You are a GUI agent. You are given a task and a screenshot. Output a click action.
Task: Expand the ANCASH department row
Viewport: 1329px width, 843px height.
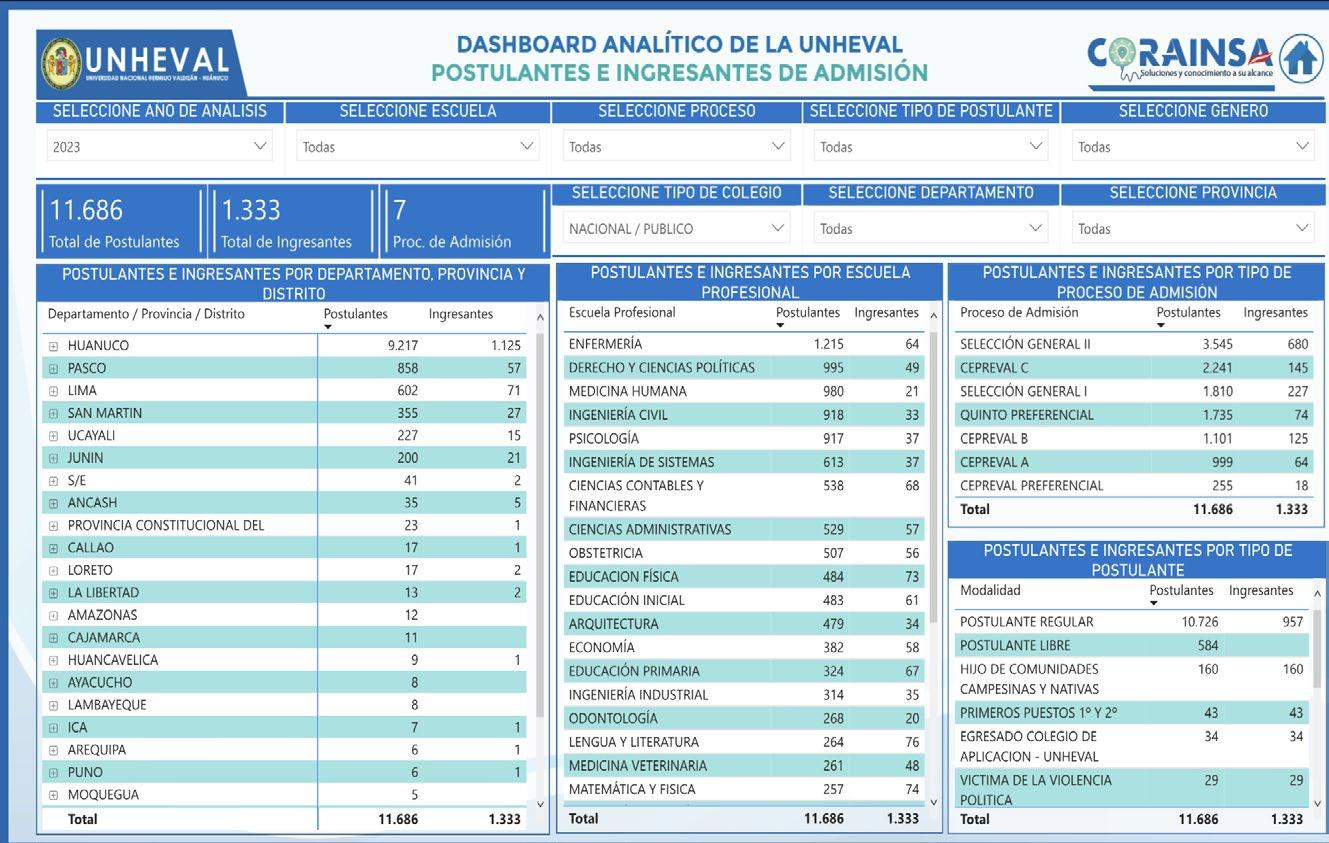[54, 503]
